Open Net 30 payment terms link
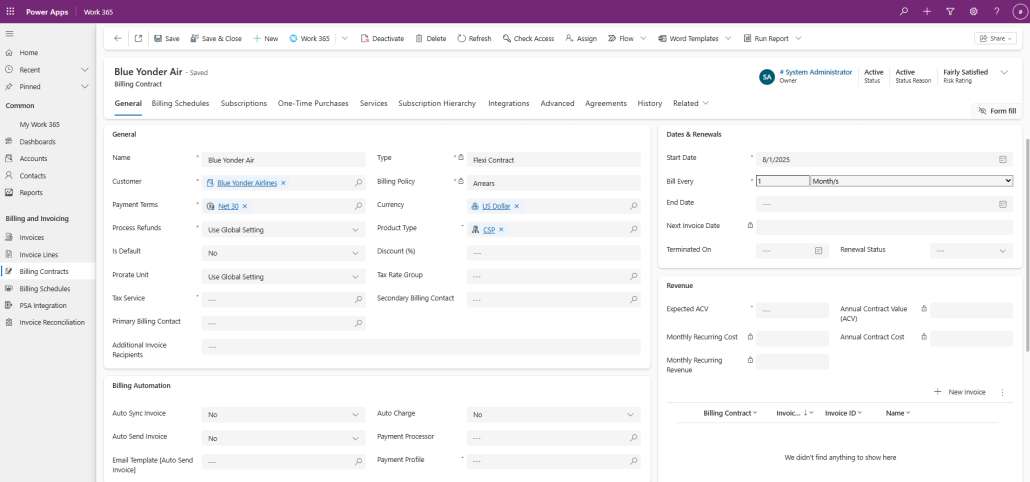 tap(228, 206)
